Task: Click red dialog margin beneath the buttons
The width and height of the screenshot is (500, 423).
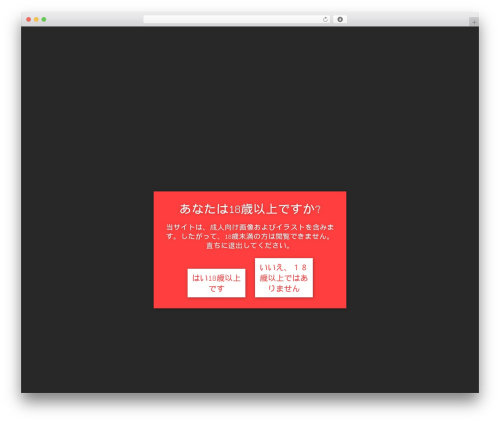Action: 250,303
